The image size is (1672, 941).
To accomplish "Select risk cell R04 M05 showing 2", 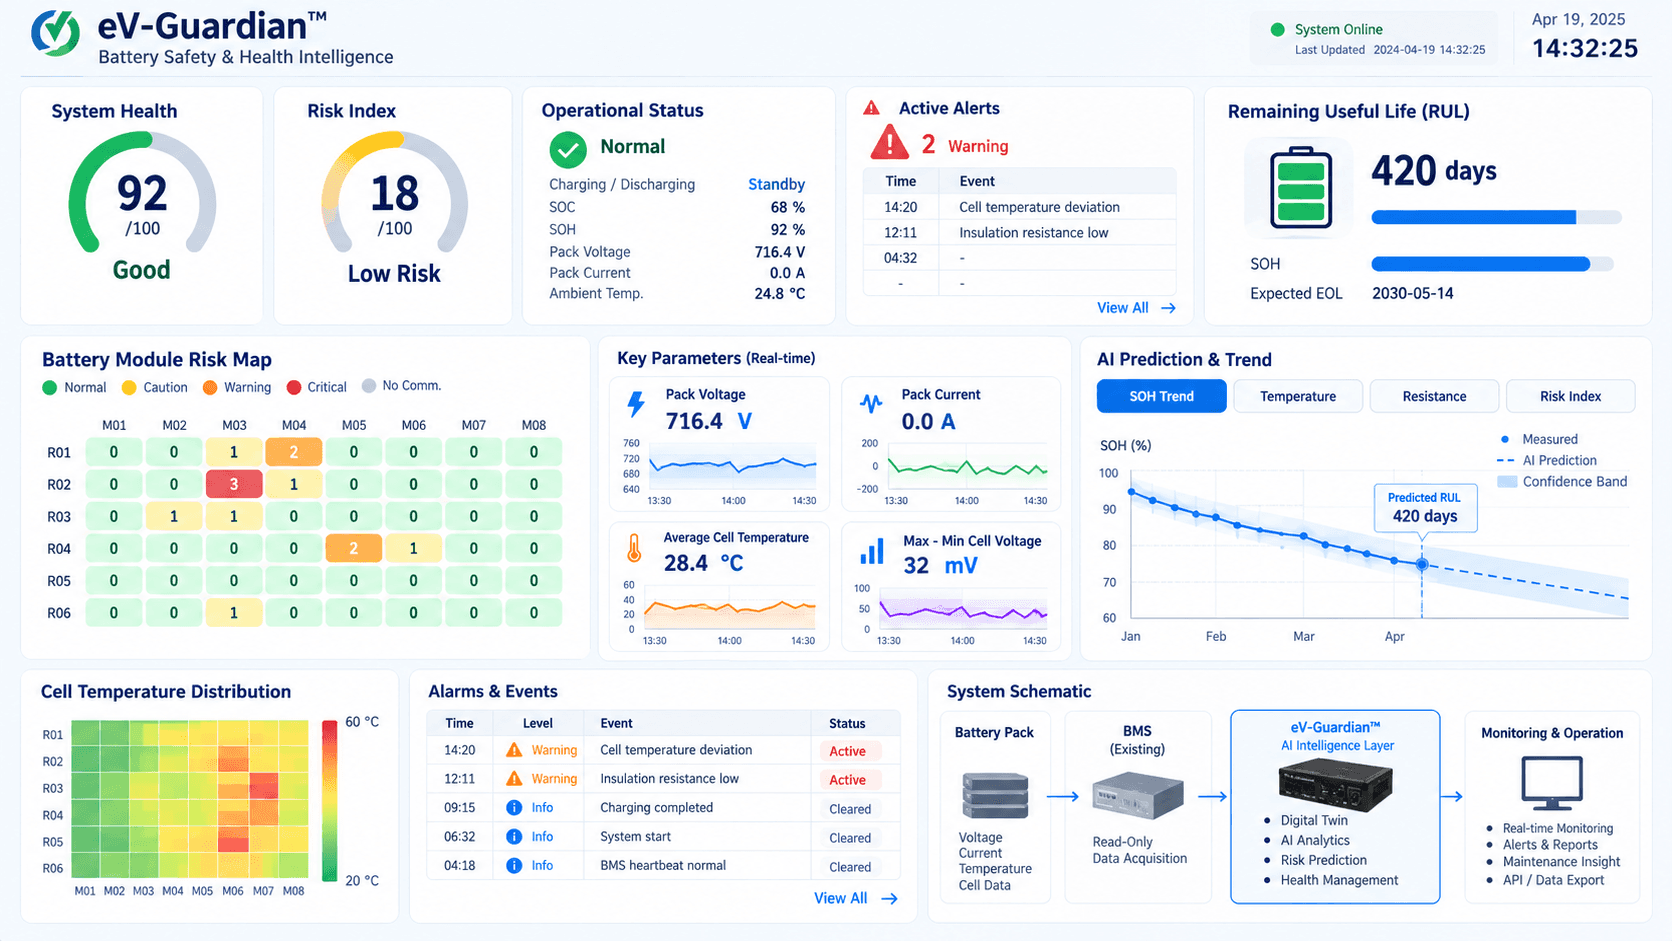I will 354,548.
